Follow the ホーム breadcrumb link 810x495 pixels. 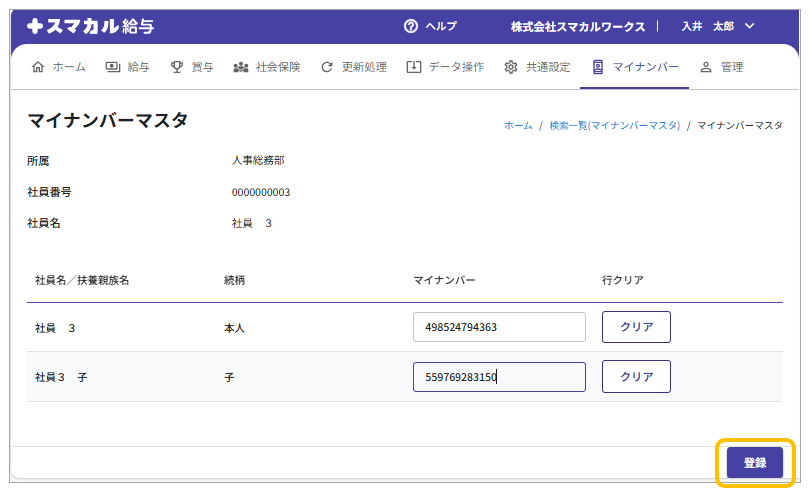[518, 126]
